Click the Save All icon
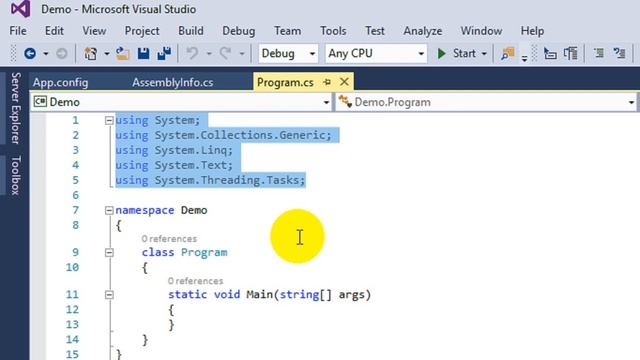The image size is (640, 360). click(x=164, y=53)
